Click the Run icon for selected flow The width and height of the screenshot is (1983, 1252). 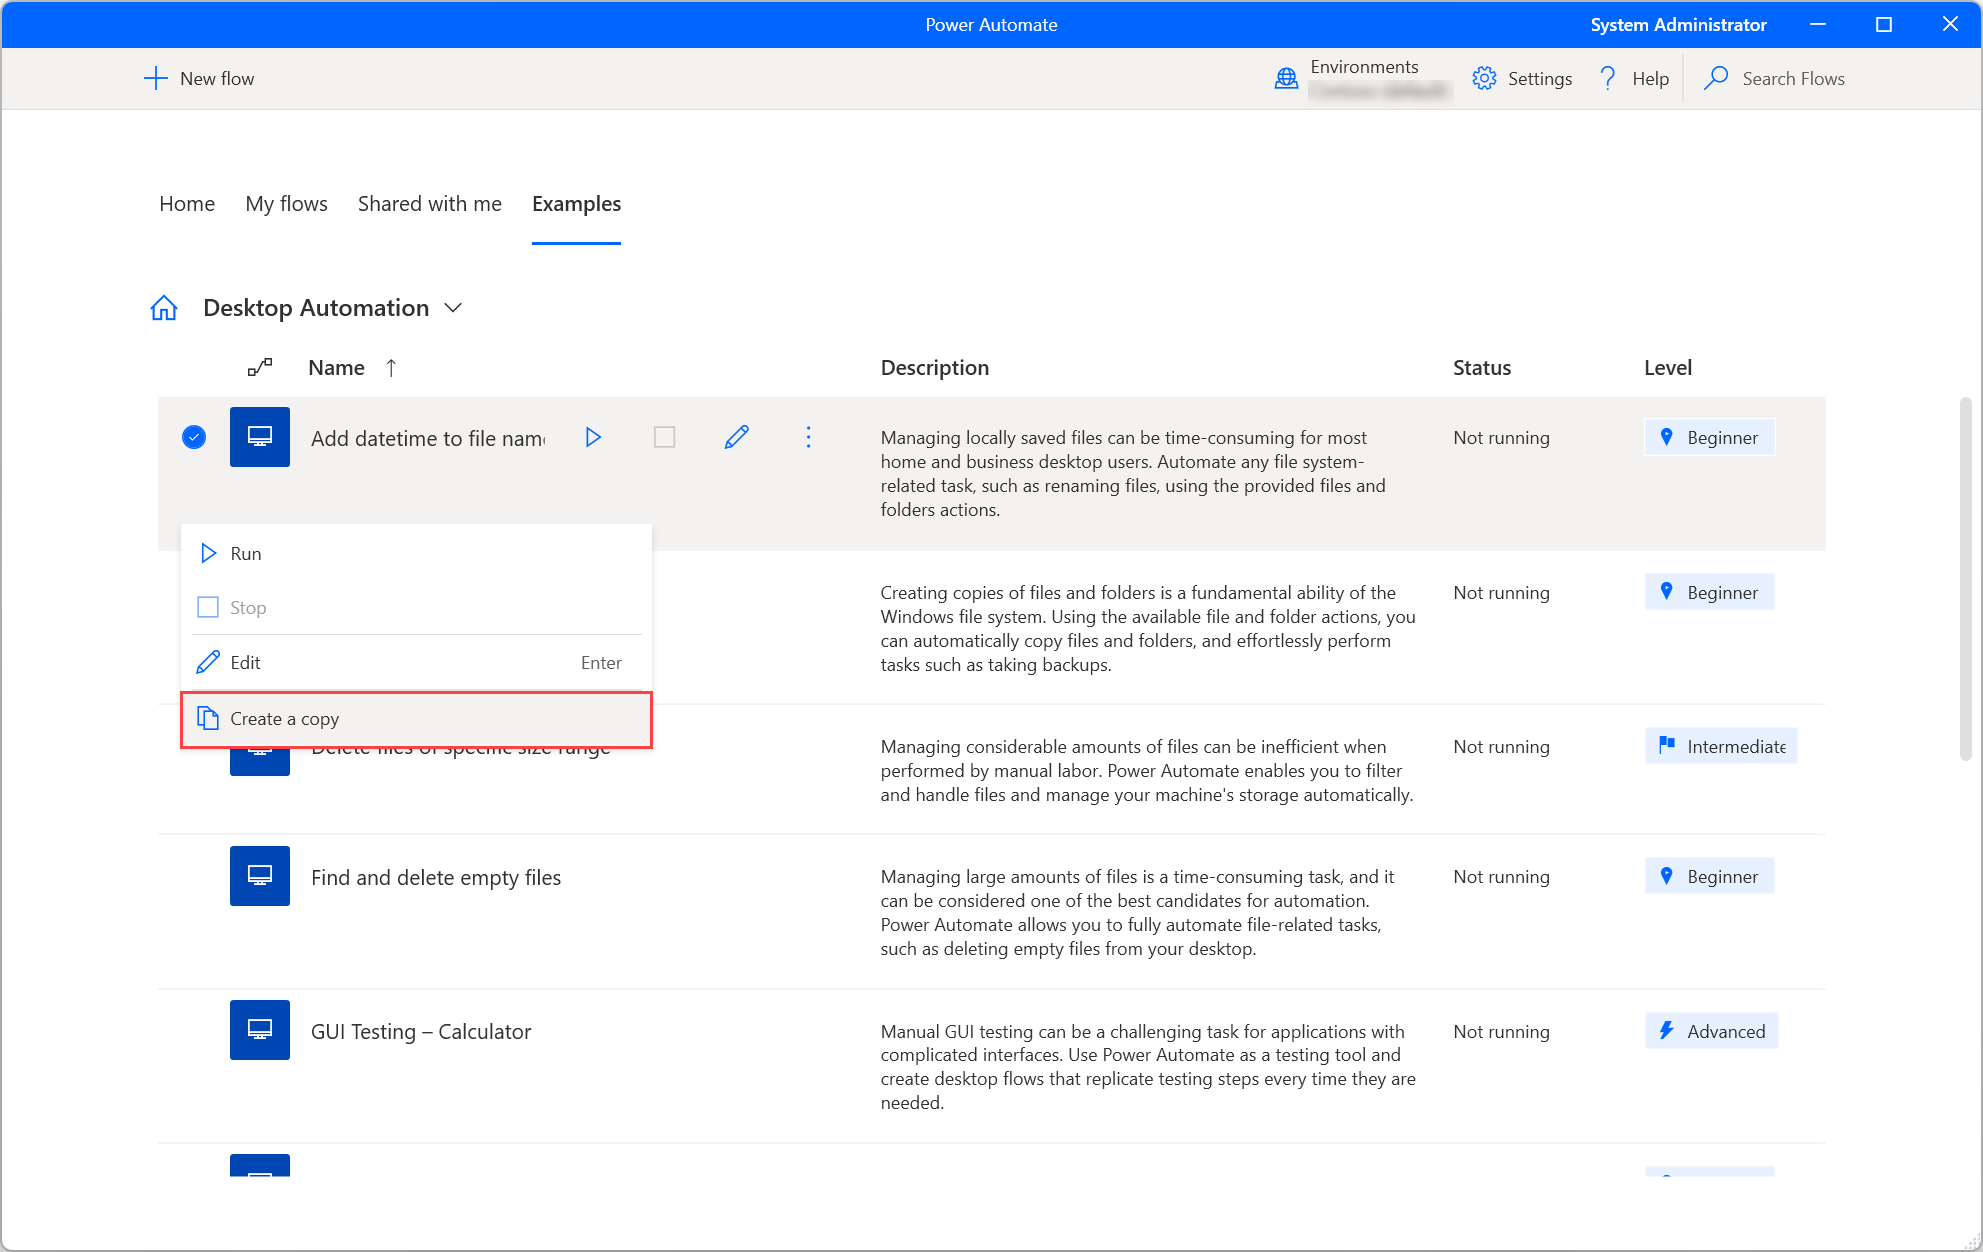pyautogui.click(x=594, y=438)
